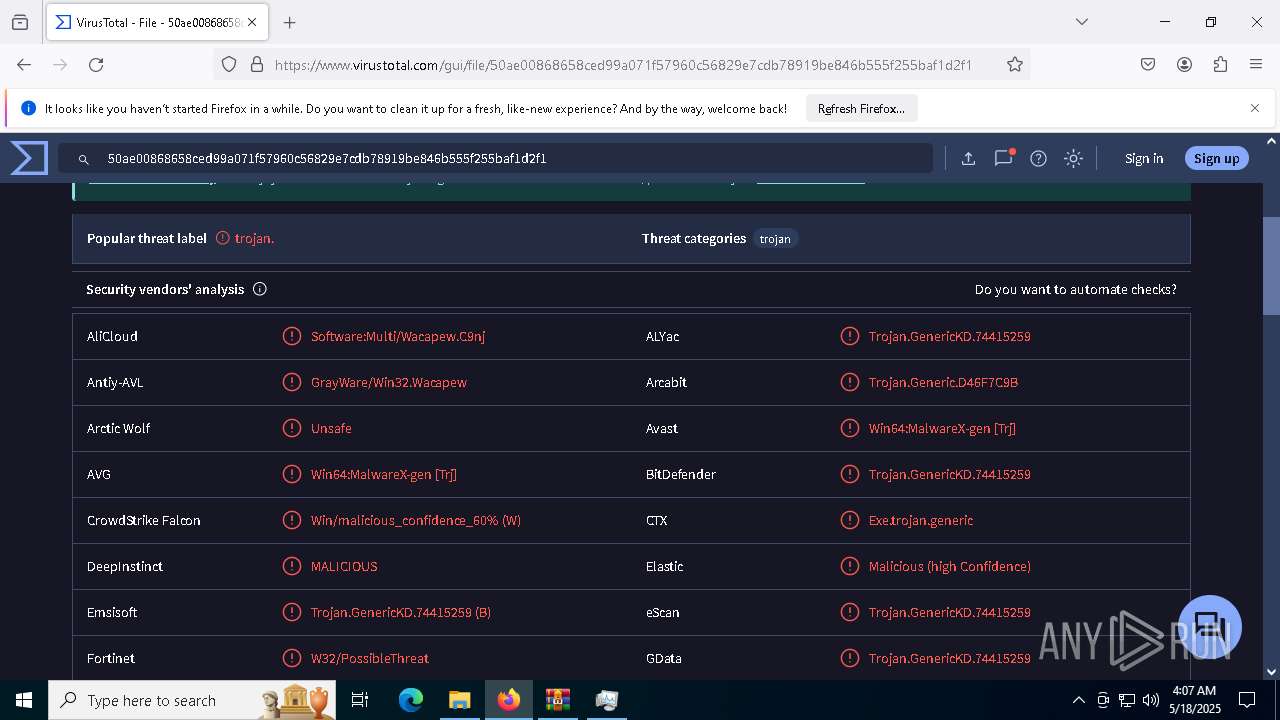Open WinRAR from the taskbar

(x=557, y=700)
